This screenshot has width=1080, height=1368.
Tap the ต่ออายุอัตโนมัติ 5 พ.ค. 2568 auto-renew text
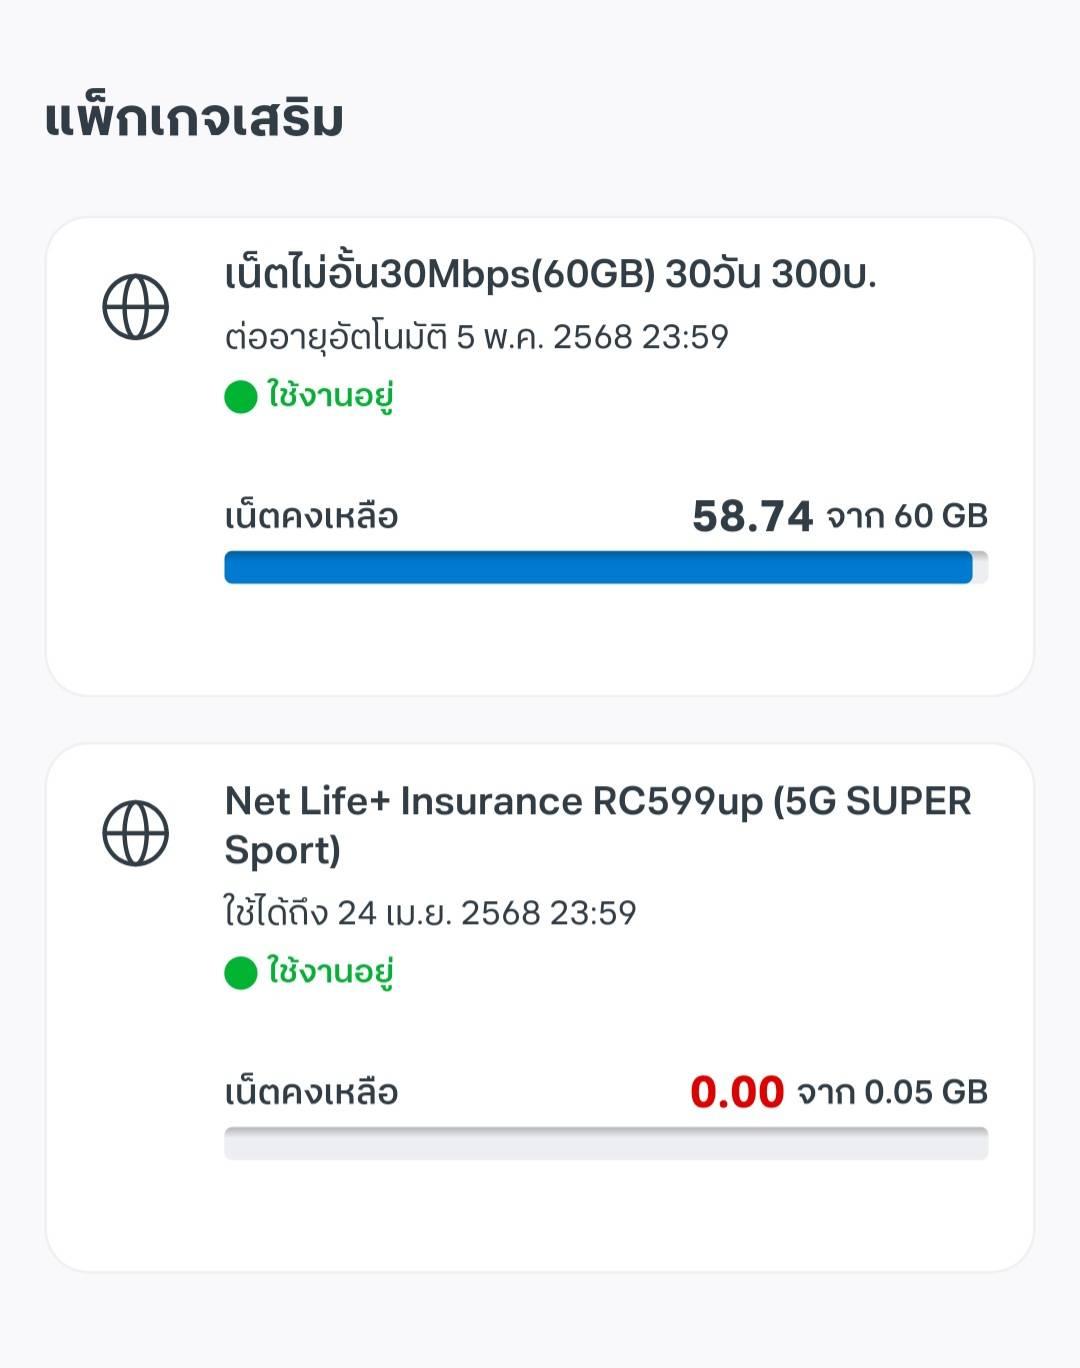(476, 336)
